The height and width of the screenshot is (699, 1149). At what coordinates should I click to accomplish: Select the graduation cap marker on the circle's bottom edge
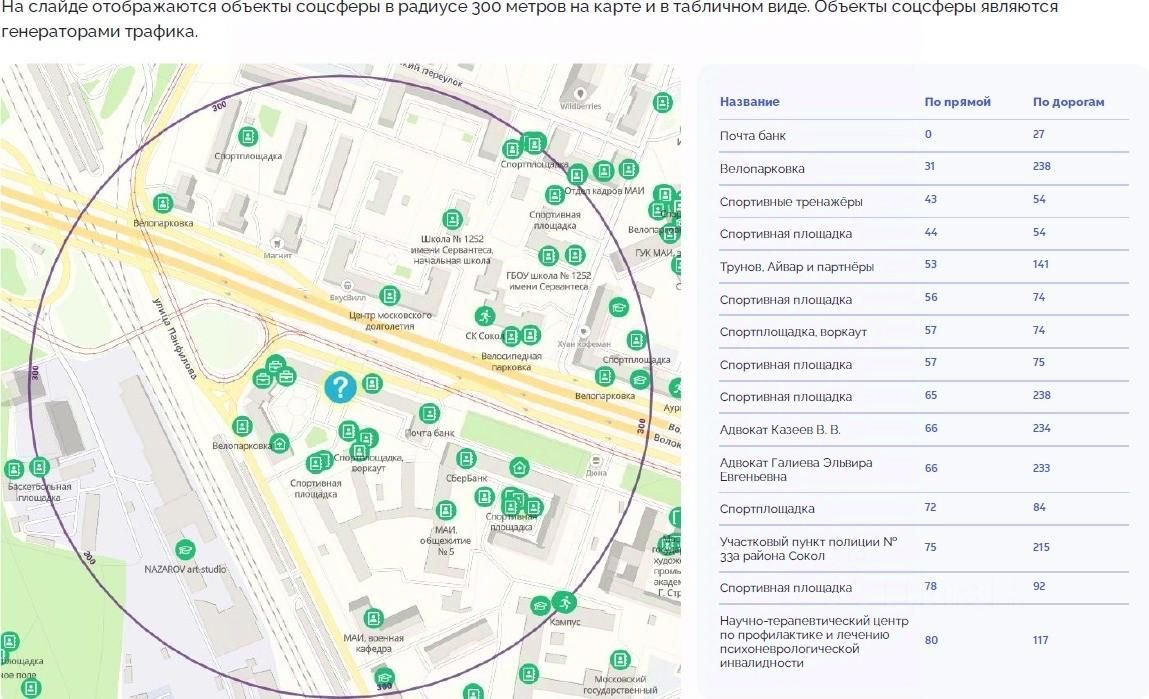384,677
